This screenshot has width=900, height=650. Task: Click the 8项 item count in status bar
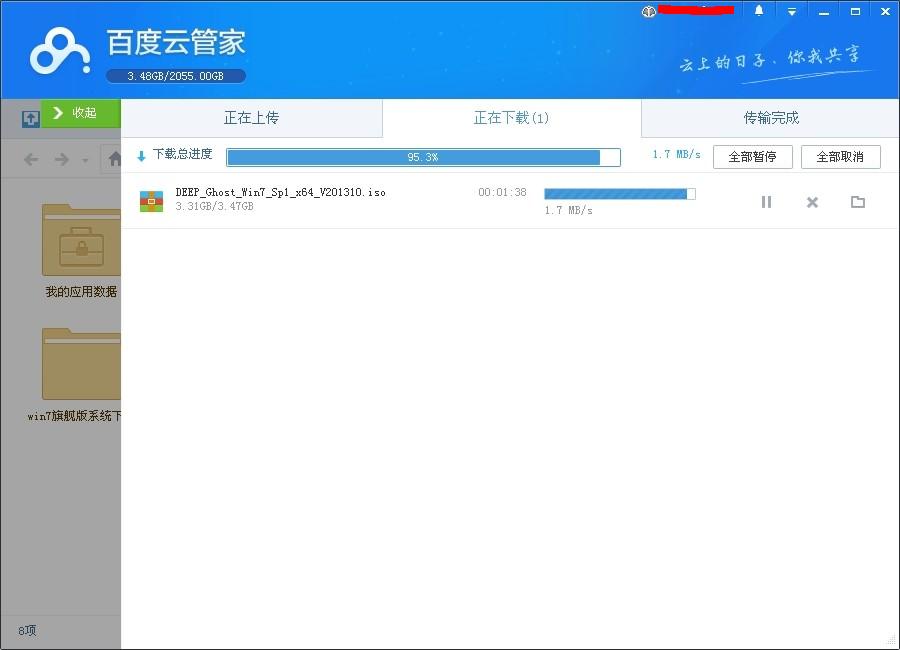click(27, 630)
